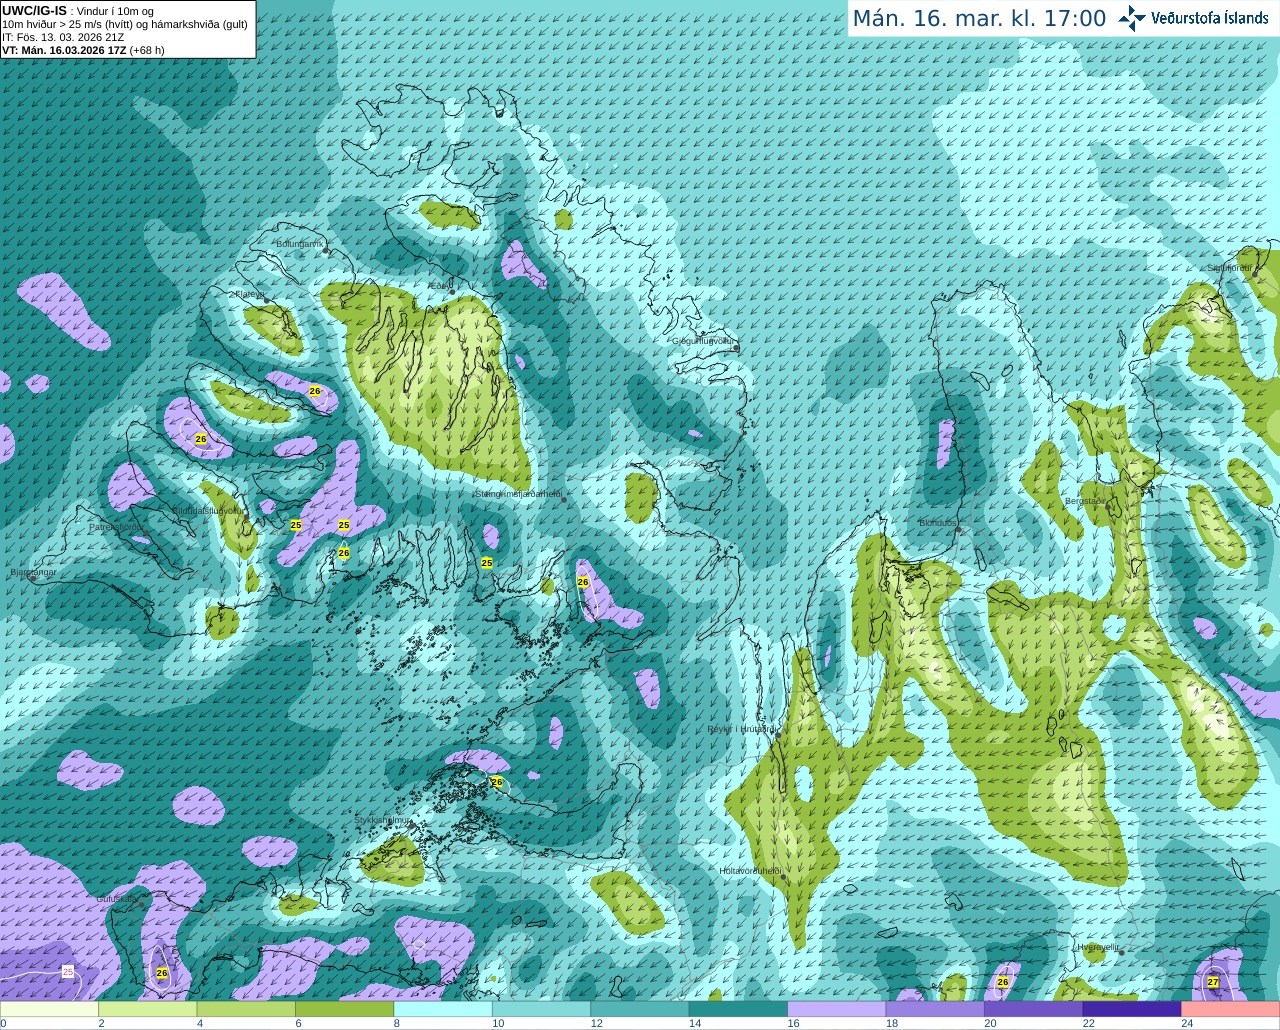1280x1030 pixels.
Task: Click the Steingrímsfjarðarheiði station label
Action: tap(517, 494)
